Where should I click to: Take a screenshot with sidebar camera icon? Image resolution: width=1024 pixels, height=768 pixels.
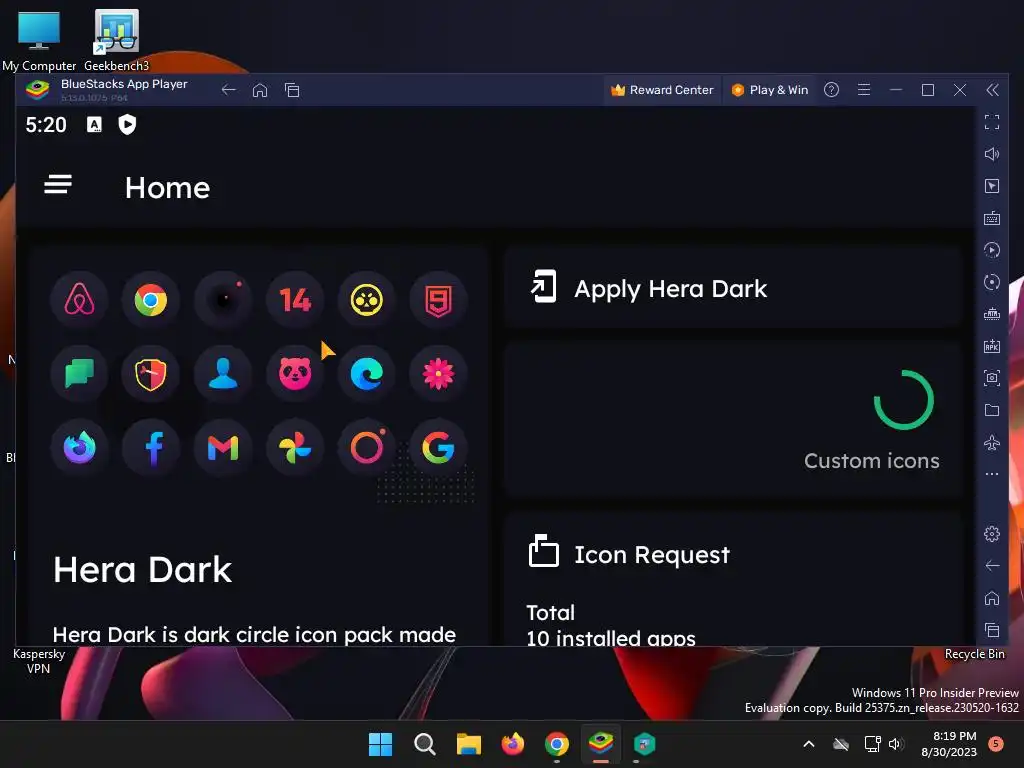(x=991, y=378)
